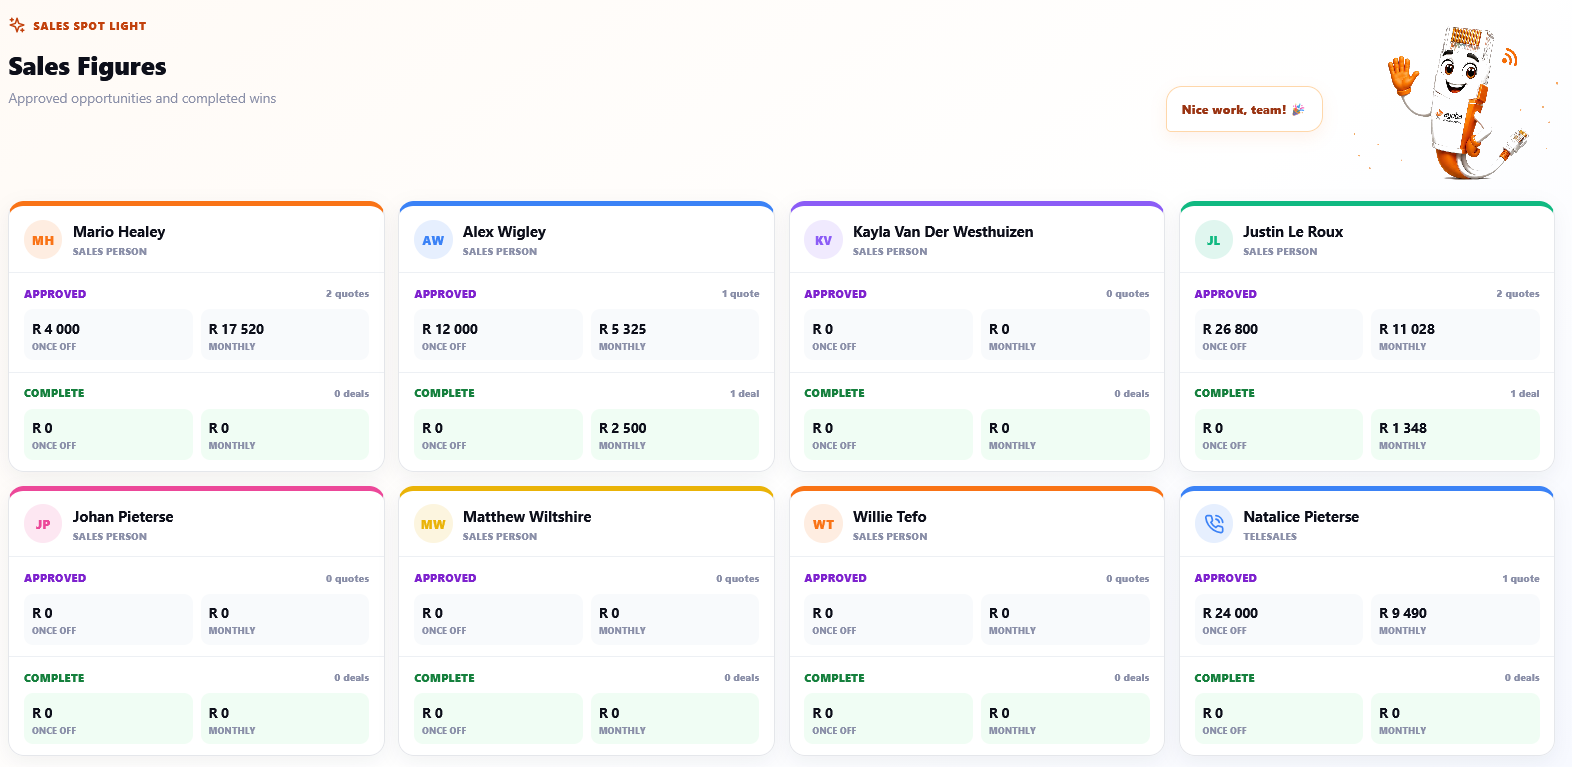Click the sparkle icon beside Sales Spot Light
1572x767 pixels.
tap(17, 25)
